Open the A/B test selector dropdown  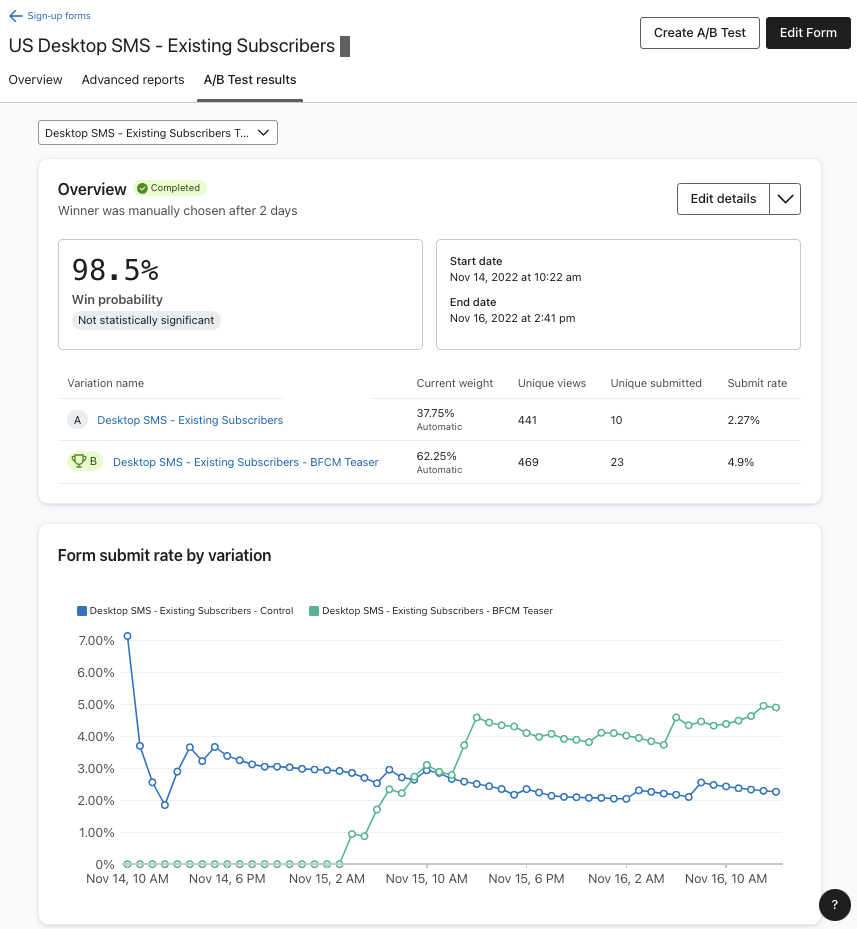point(157,132)
